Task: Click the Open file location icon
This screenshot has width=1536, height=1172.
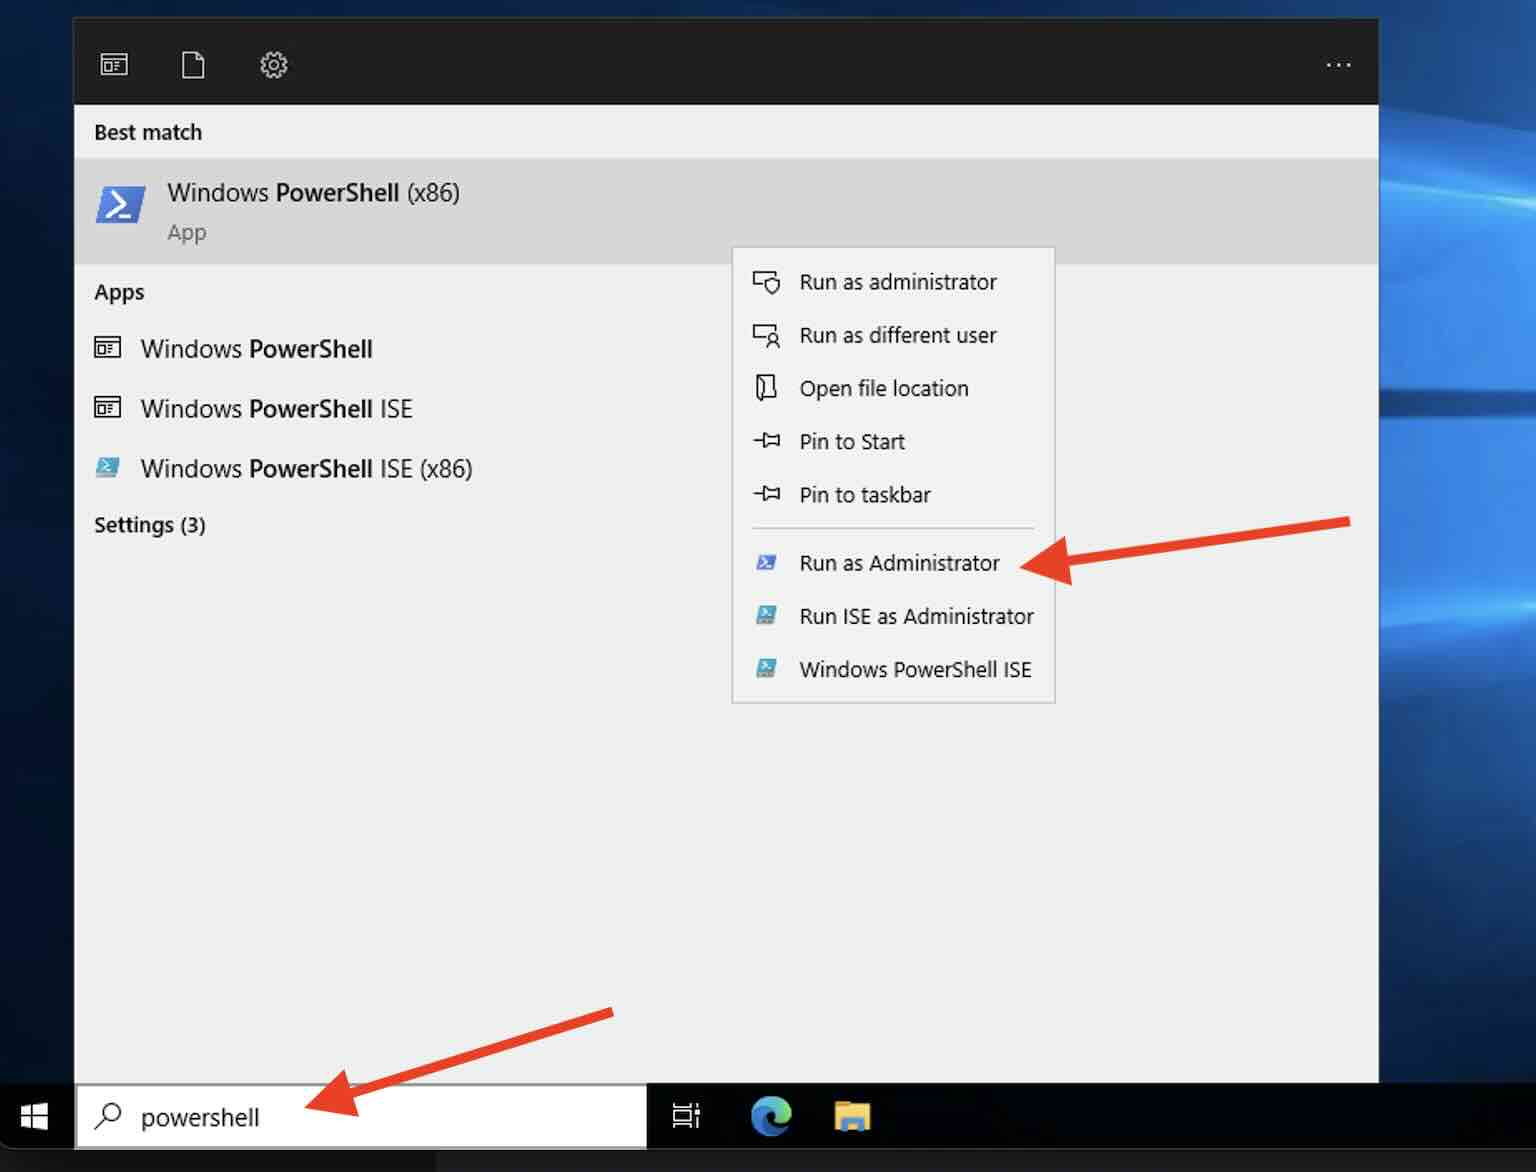Action: pyautogui.click(x=766, y=388)
